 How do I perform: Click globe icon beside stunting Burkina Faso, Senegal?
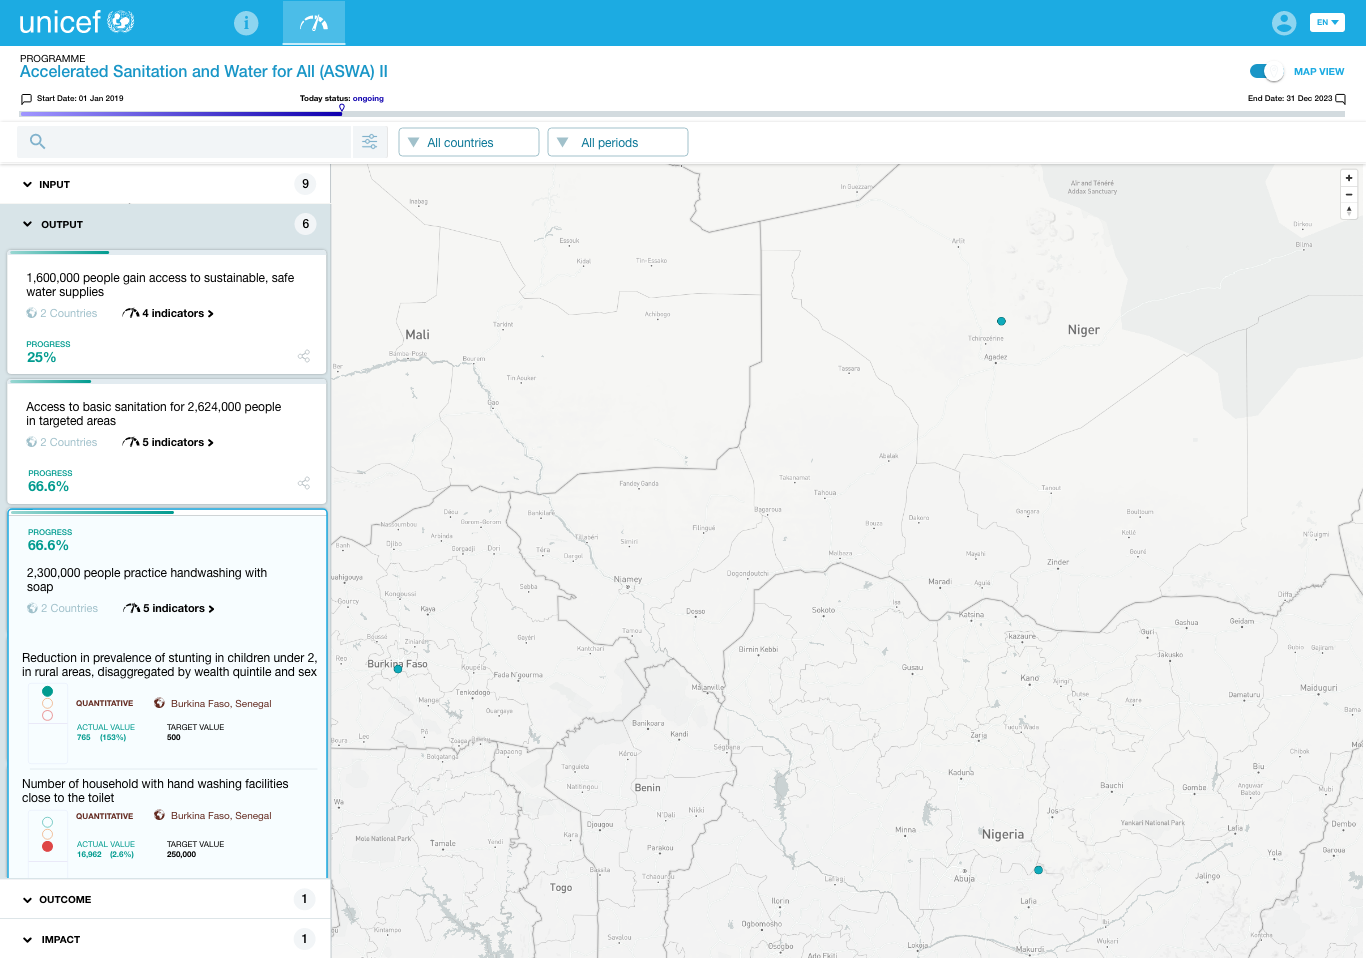159,704
